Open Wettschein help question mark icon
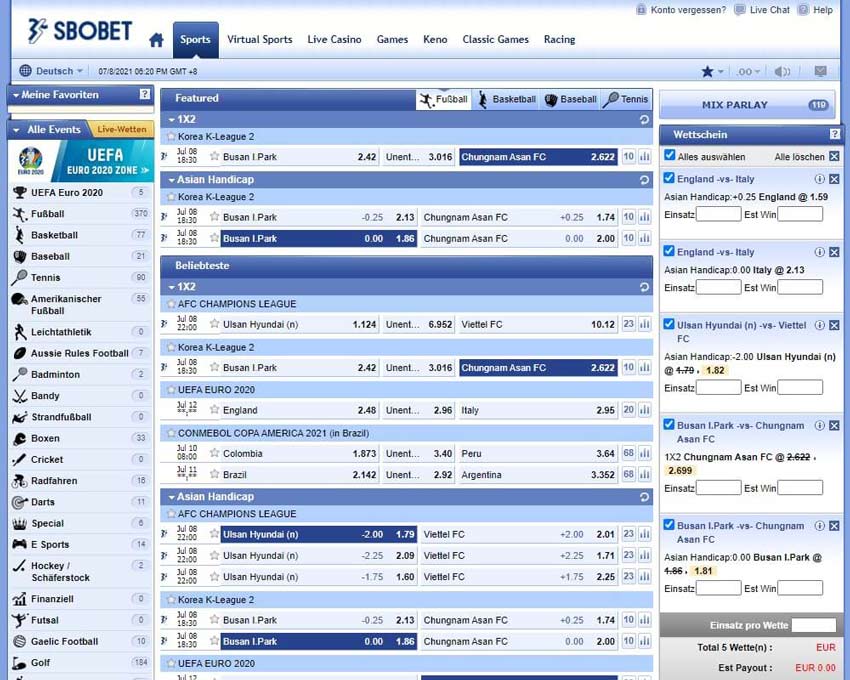The image size is (850, 680). 835,134
